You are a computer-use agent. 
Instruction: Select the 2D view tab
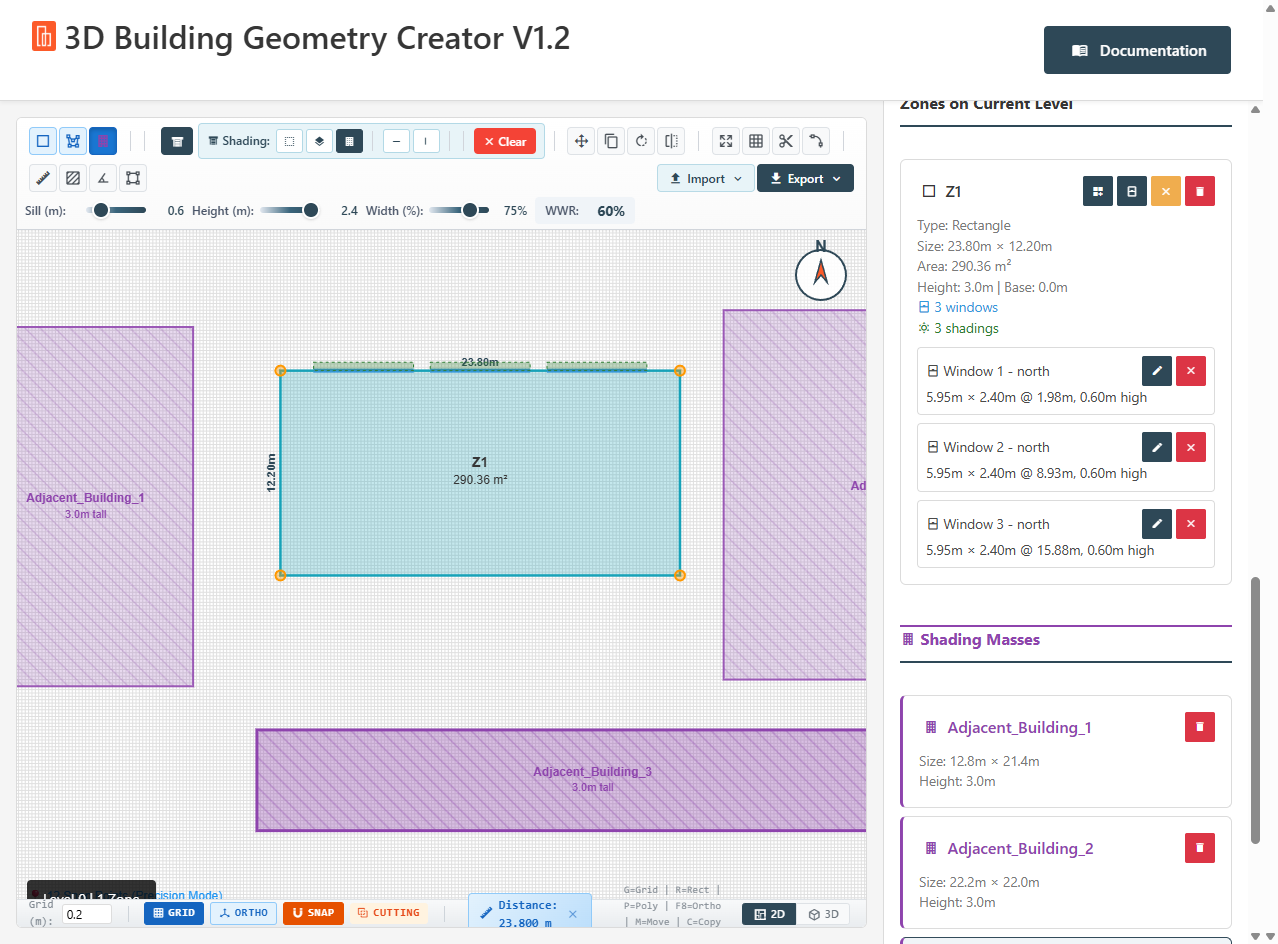pyautogui.click(x=769, y=914)
